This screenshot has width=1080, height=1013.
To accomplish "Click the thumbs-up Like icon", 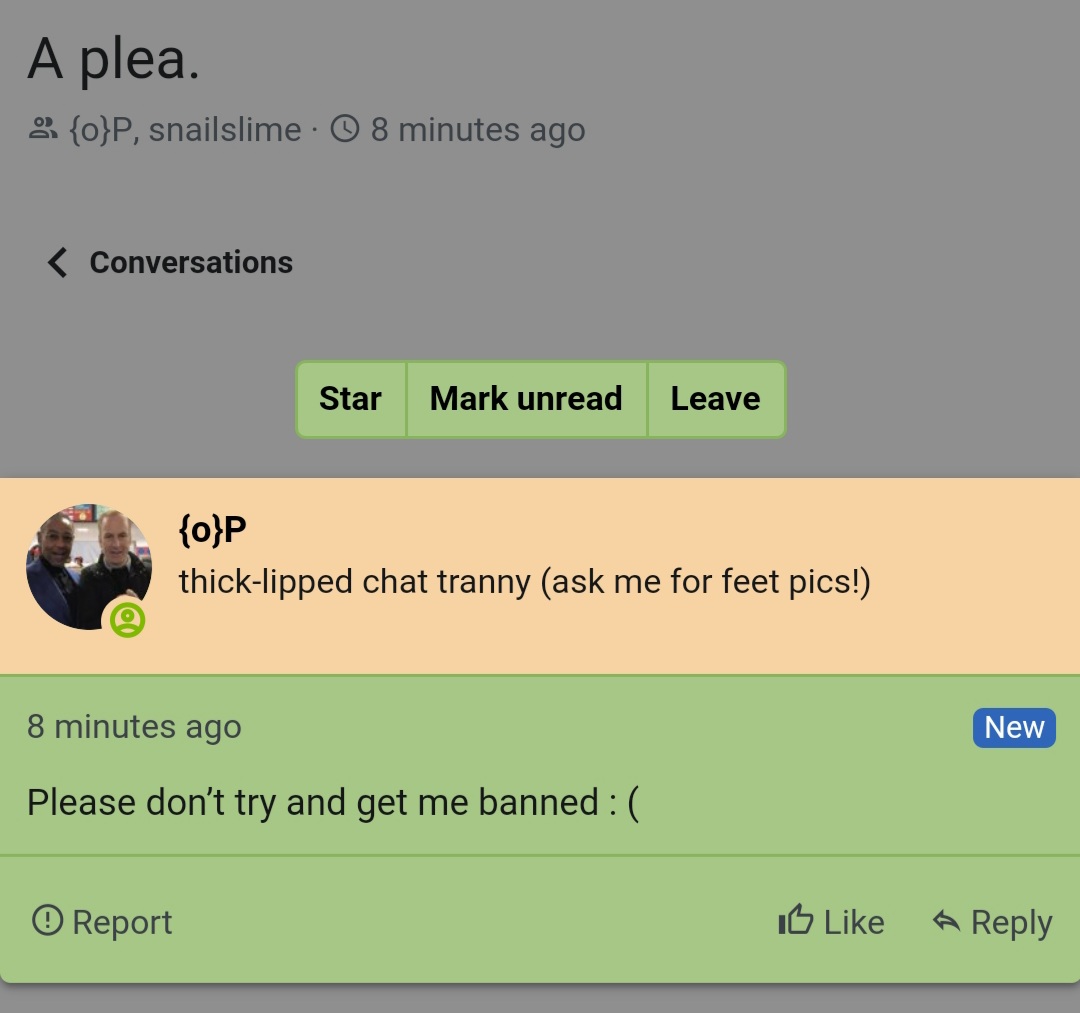I will click(796, 919).
